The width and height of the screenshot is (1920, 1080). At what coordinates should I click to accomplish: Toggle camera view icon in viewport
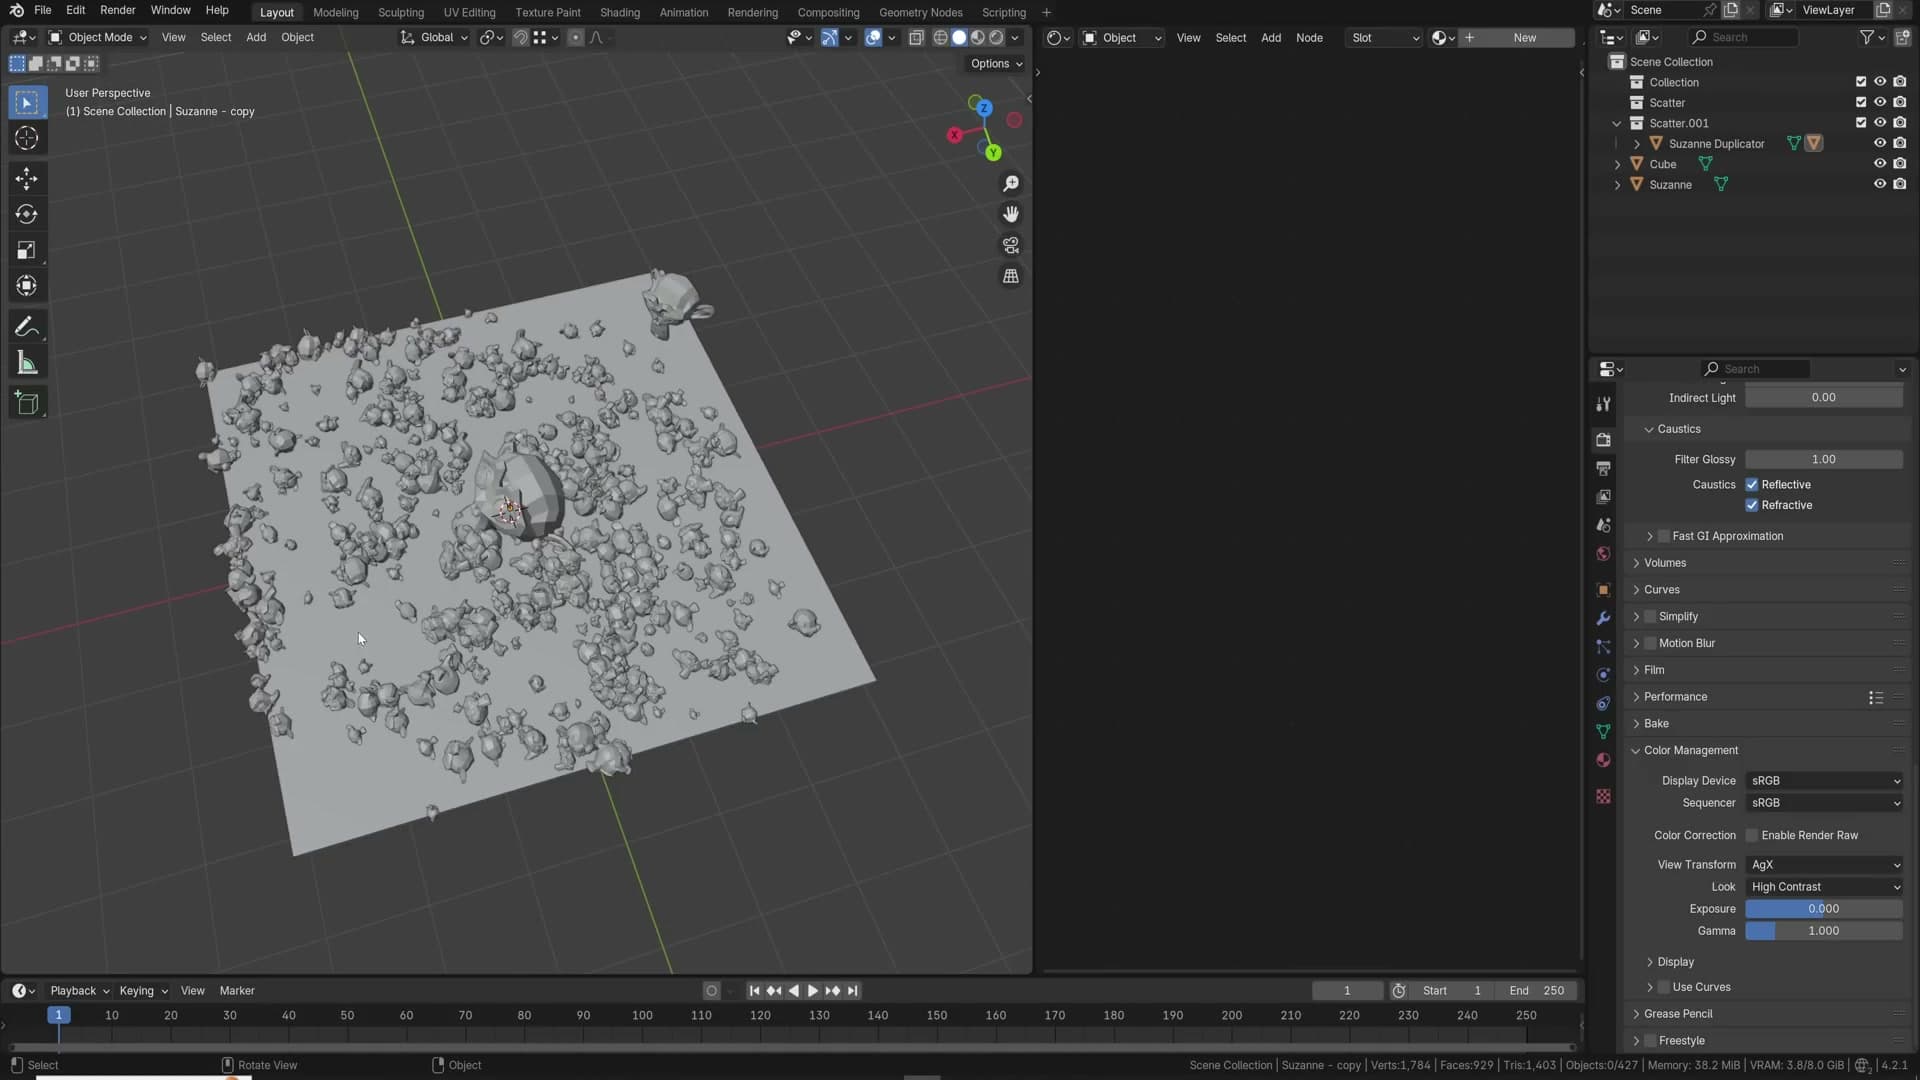[1011, 245]
